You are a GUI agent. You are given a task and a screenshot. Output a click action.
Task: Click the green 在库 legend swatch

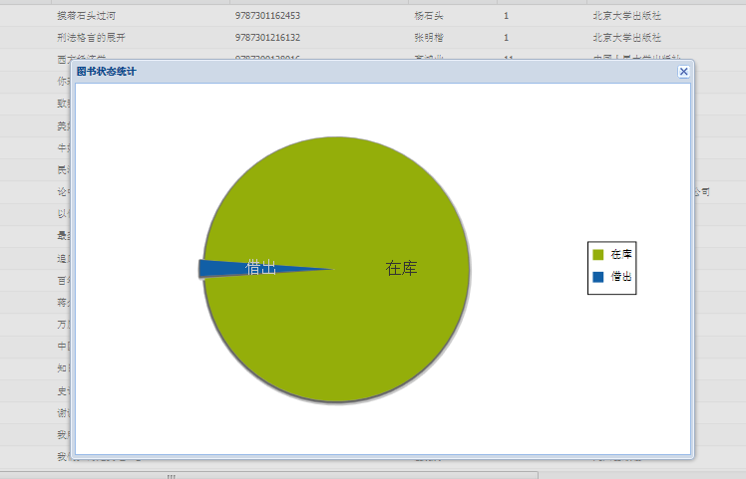(x=598, y=254)
